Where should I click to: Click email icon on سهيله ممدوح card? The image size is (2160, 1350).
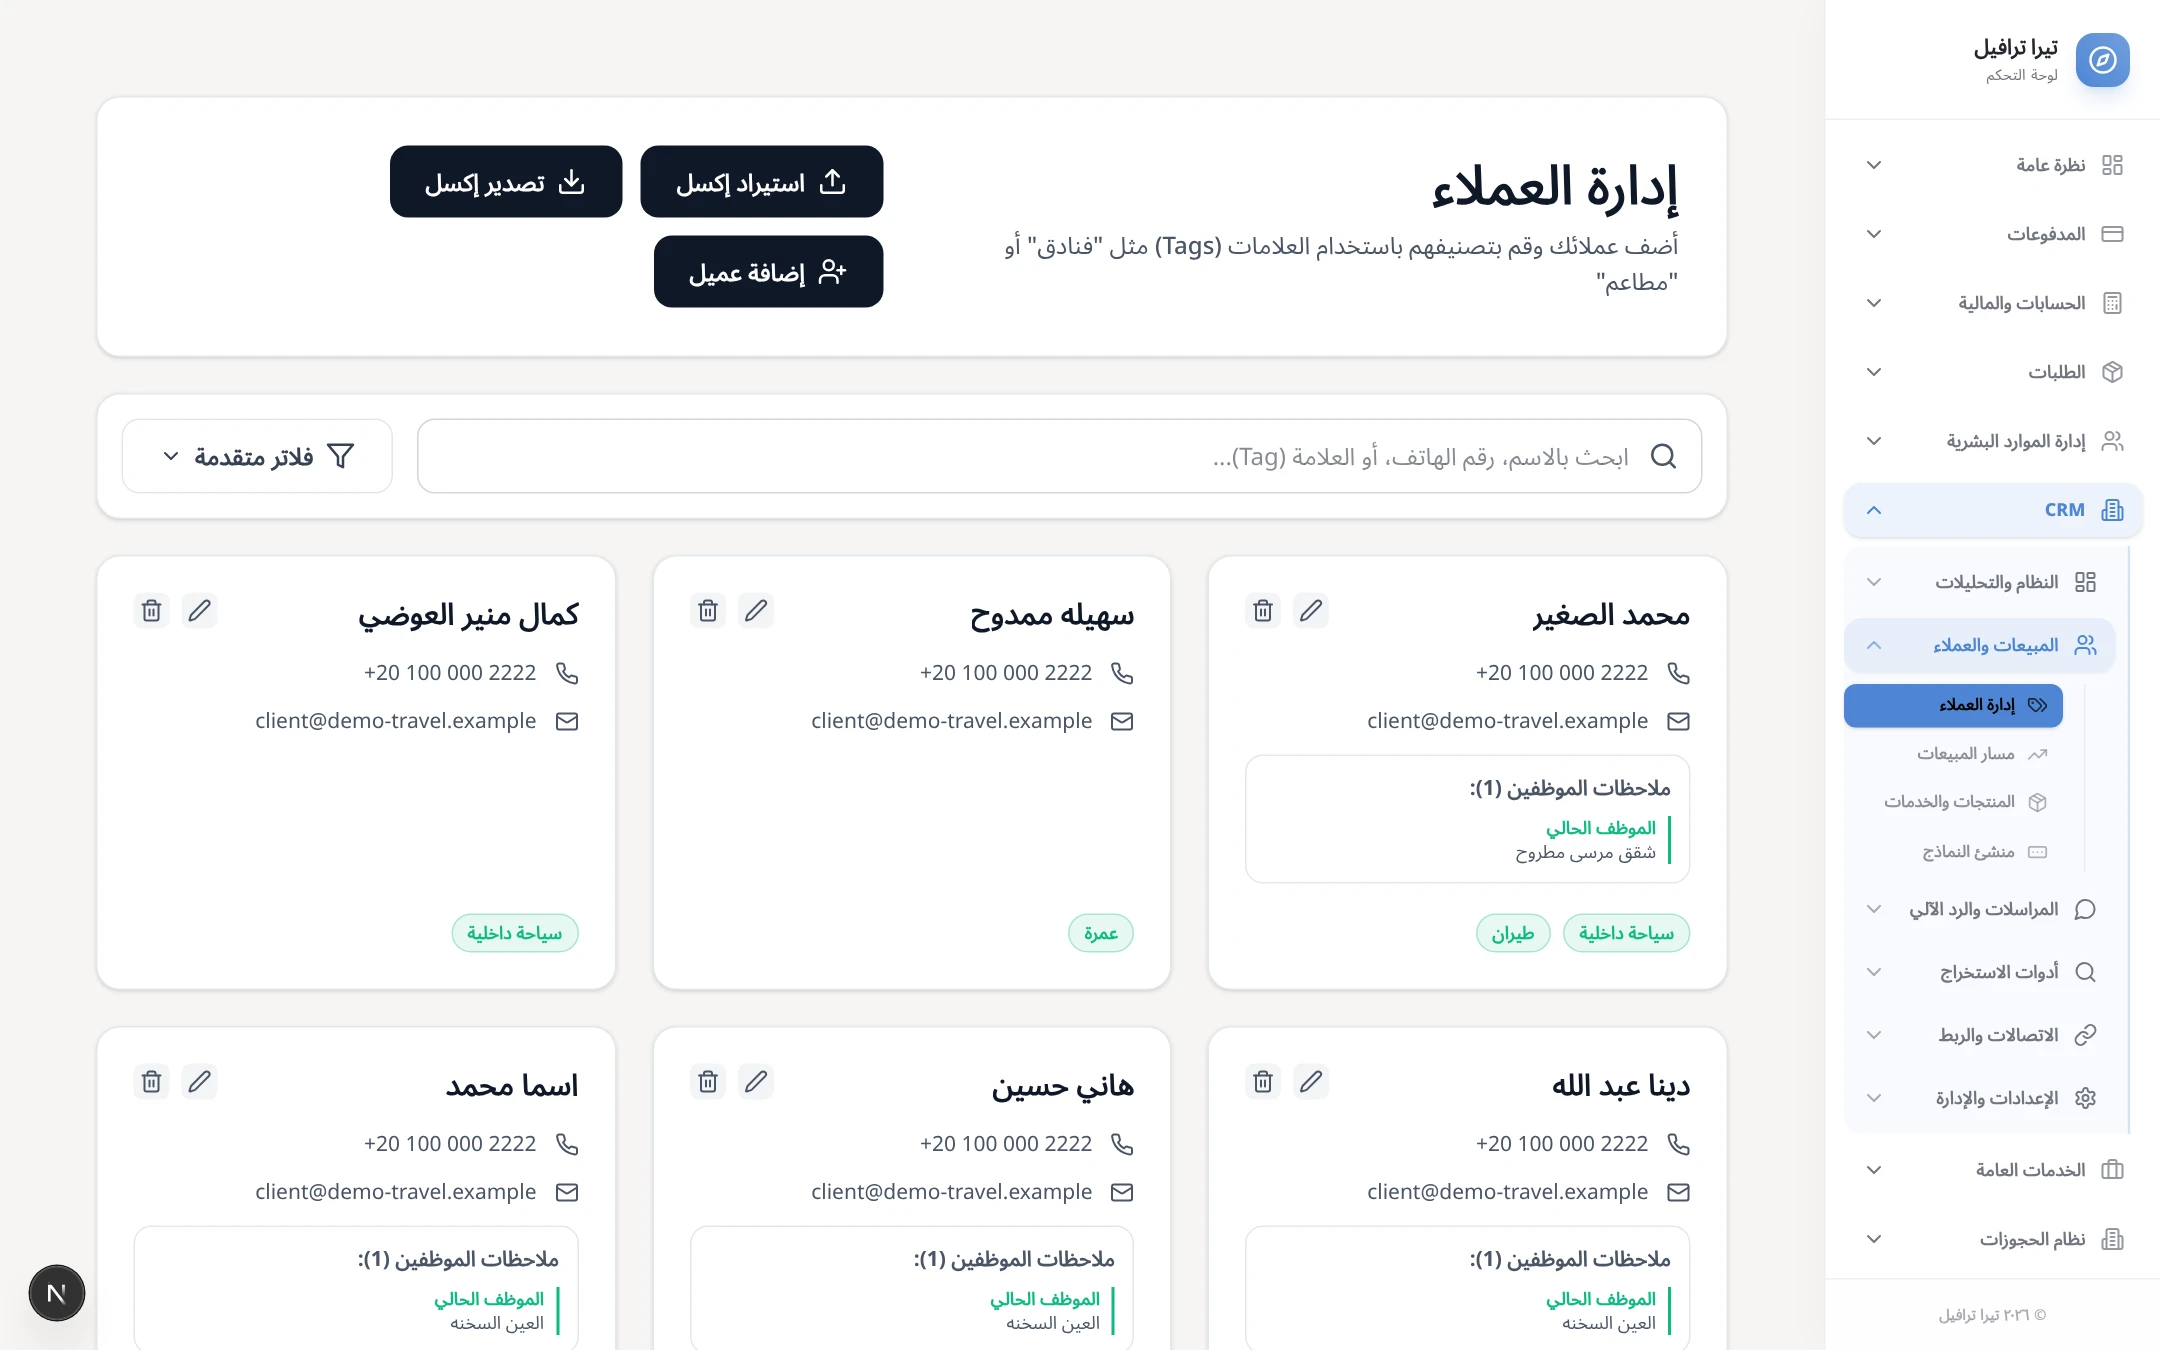click(x=1122, y=721)
